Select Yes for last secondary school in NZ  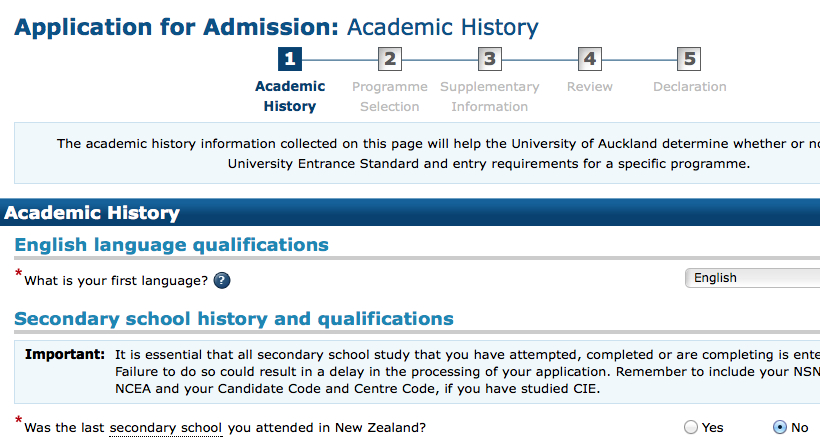[x=691, y=427]
